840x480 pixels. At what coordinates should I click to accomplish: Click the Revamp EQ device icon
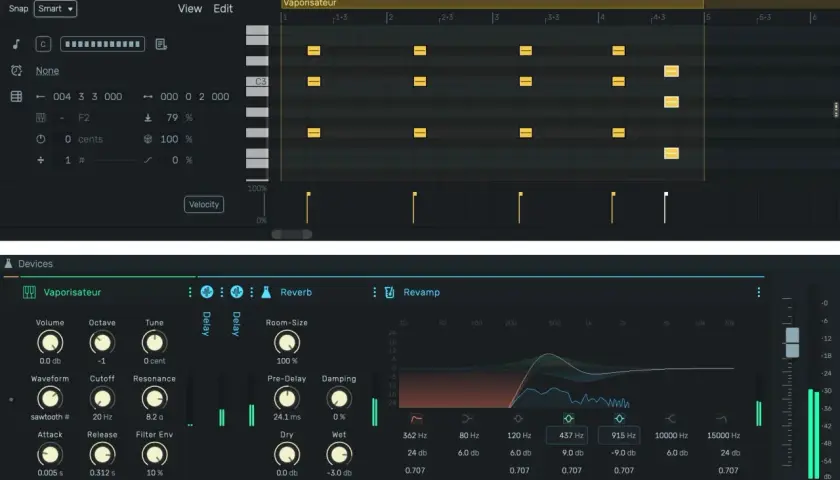point(389,292)
